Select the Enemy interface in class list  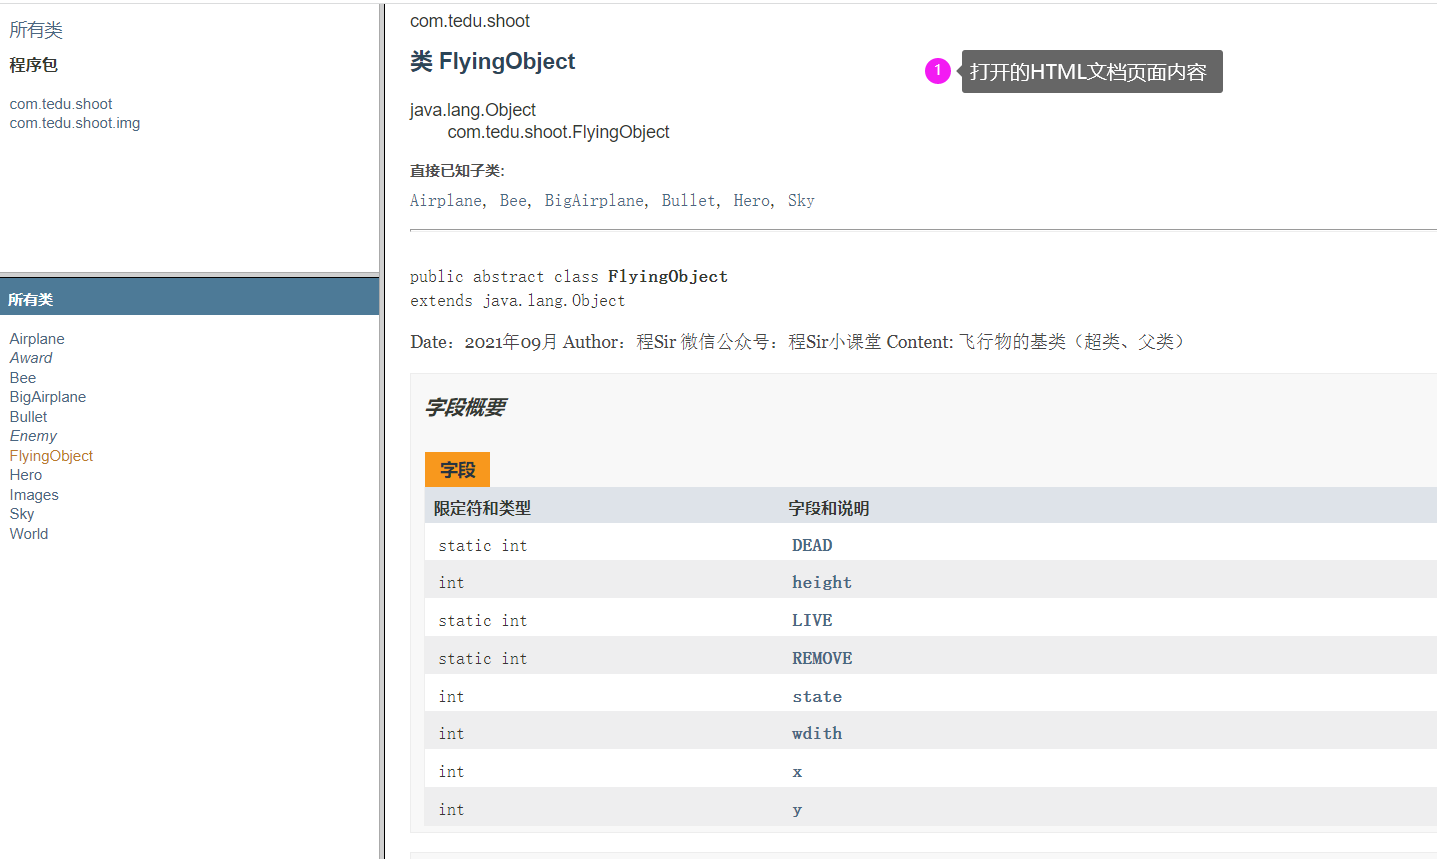point(33,436)
